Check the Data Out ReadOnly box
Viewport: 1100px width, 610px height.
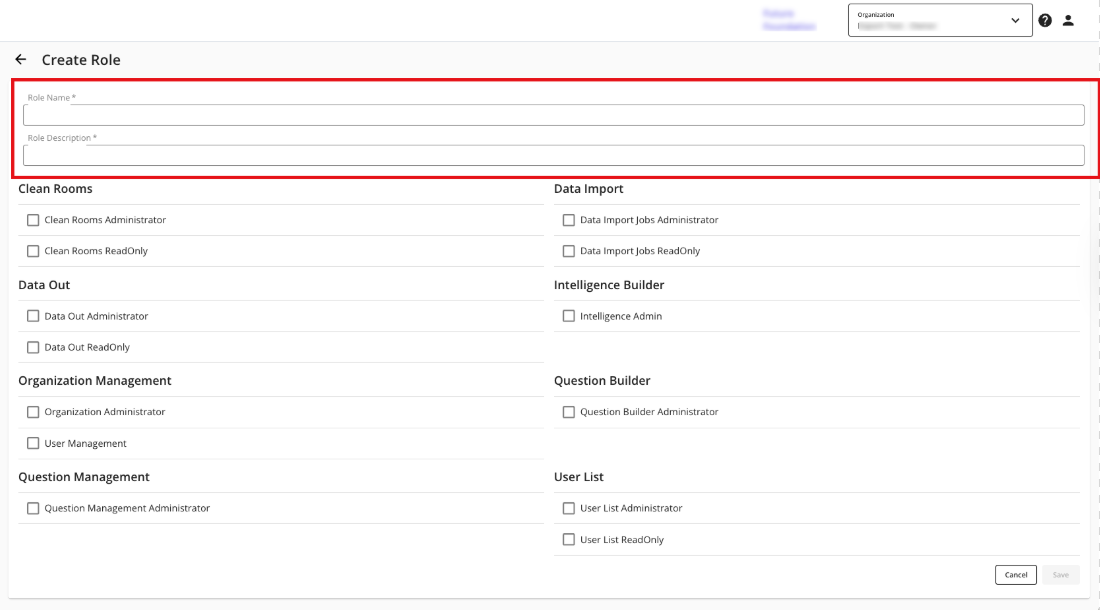pos(33,347)
